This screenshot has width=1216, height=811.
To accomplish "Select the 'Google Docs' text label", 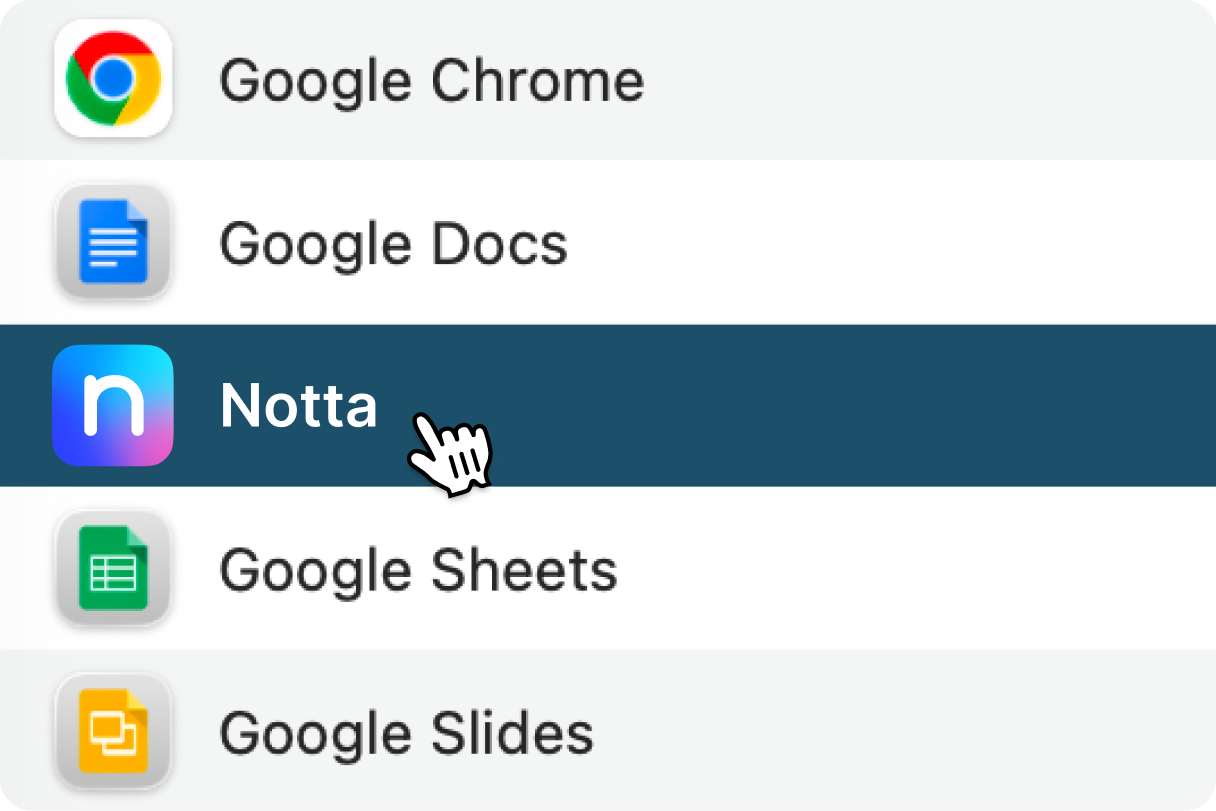I will (393, 243).
